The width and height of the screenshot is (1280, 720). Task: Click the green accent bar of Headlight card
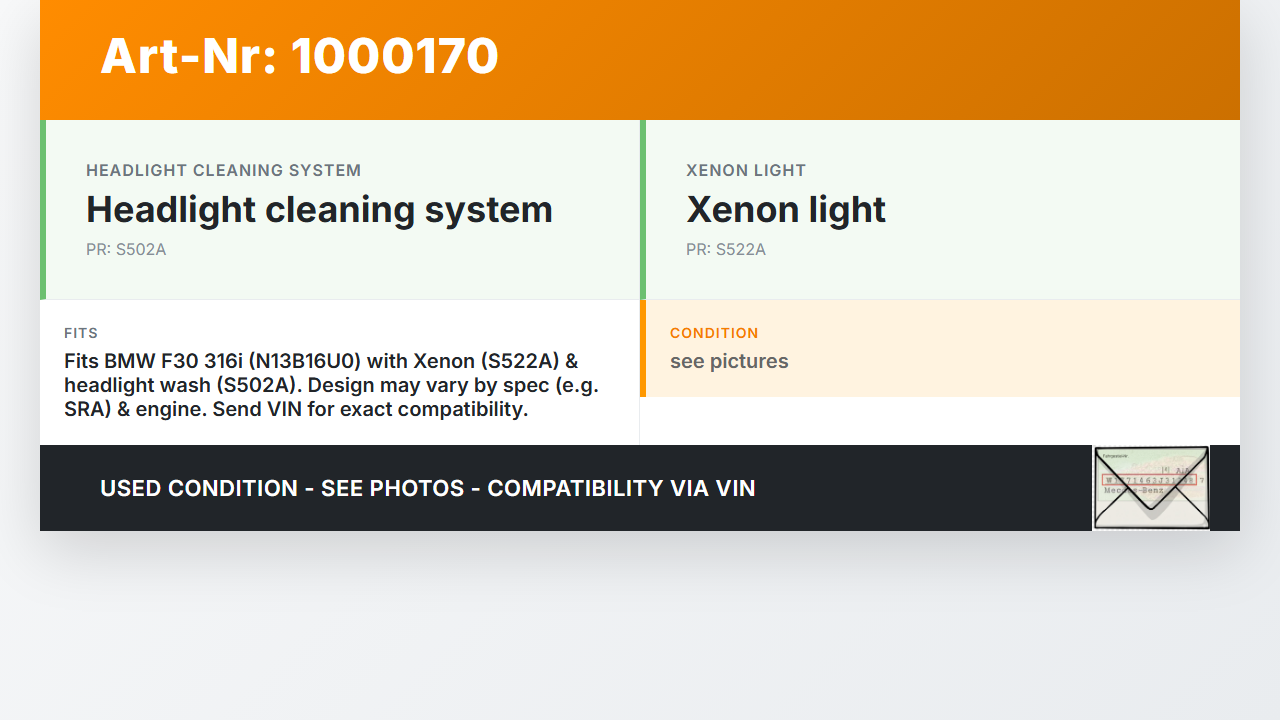click(43, 210)
